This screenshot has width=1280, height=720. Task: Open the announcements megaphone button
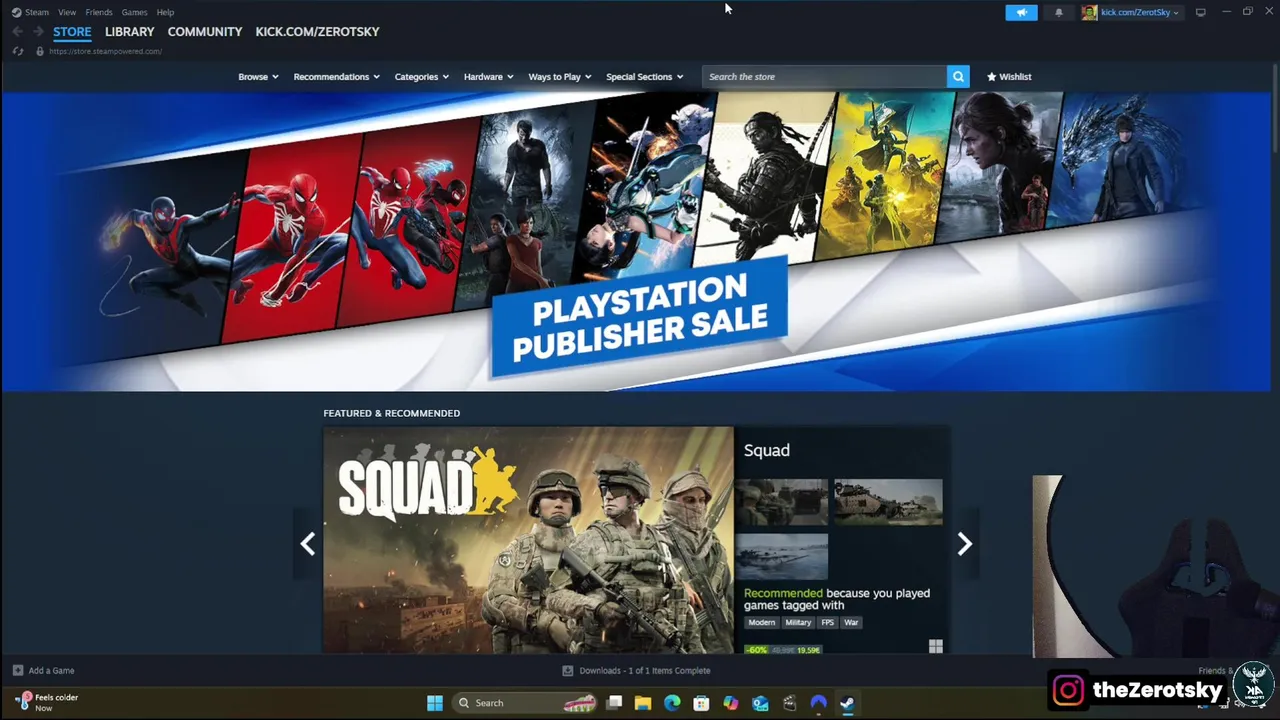coord(1021,12)
